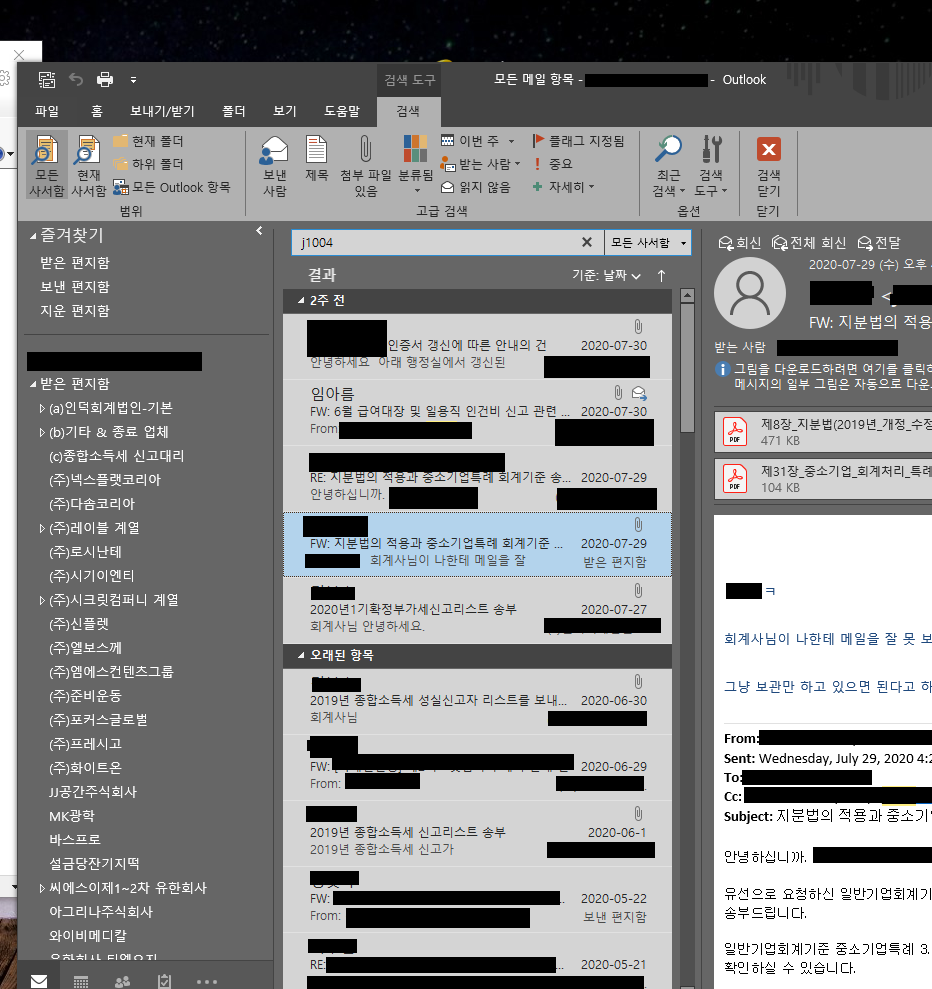Open the 파일 tab
This screenshot has width=932, height=989.
[47, 111]
